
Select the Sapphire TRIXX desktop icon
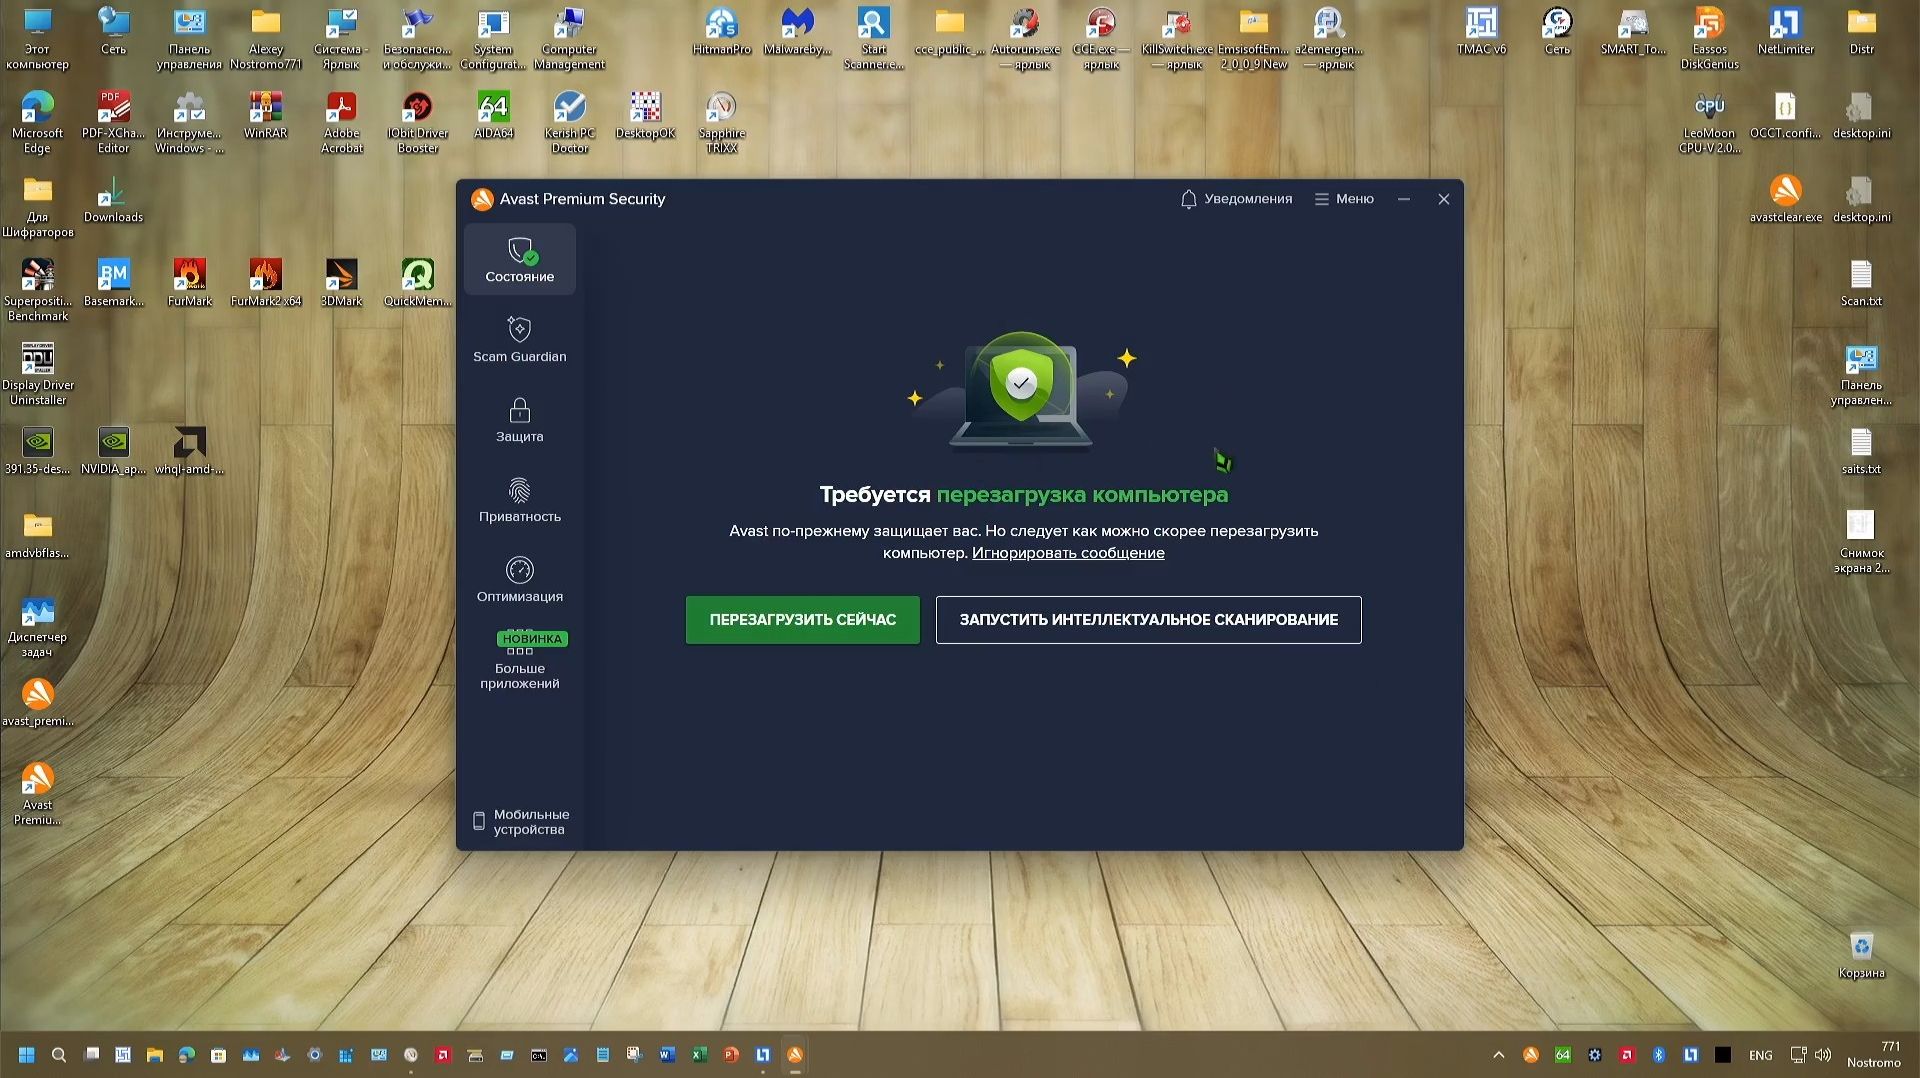click(x=721, y=123)
